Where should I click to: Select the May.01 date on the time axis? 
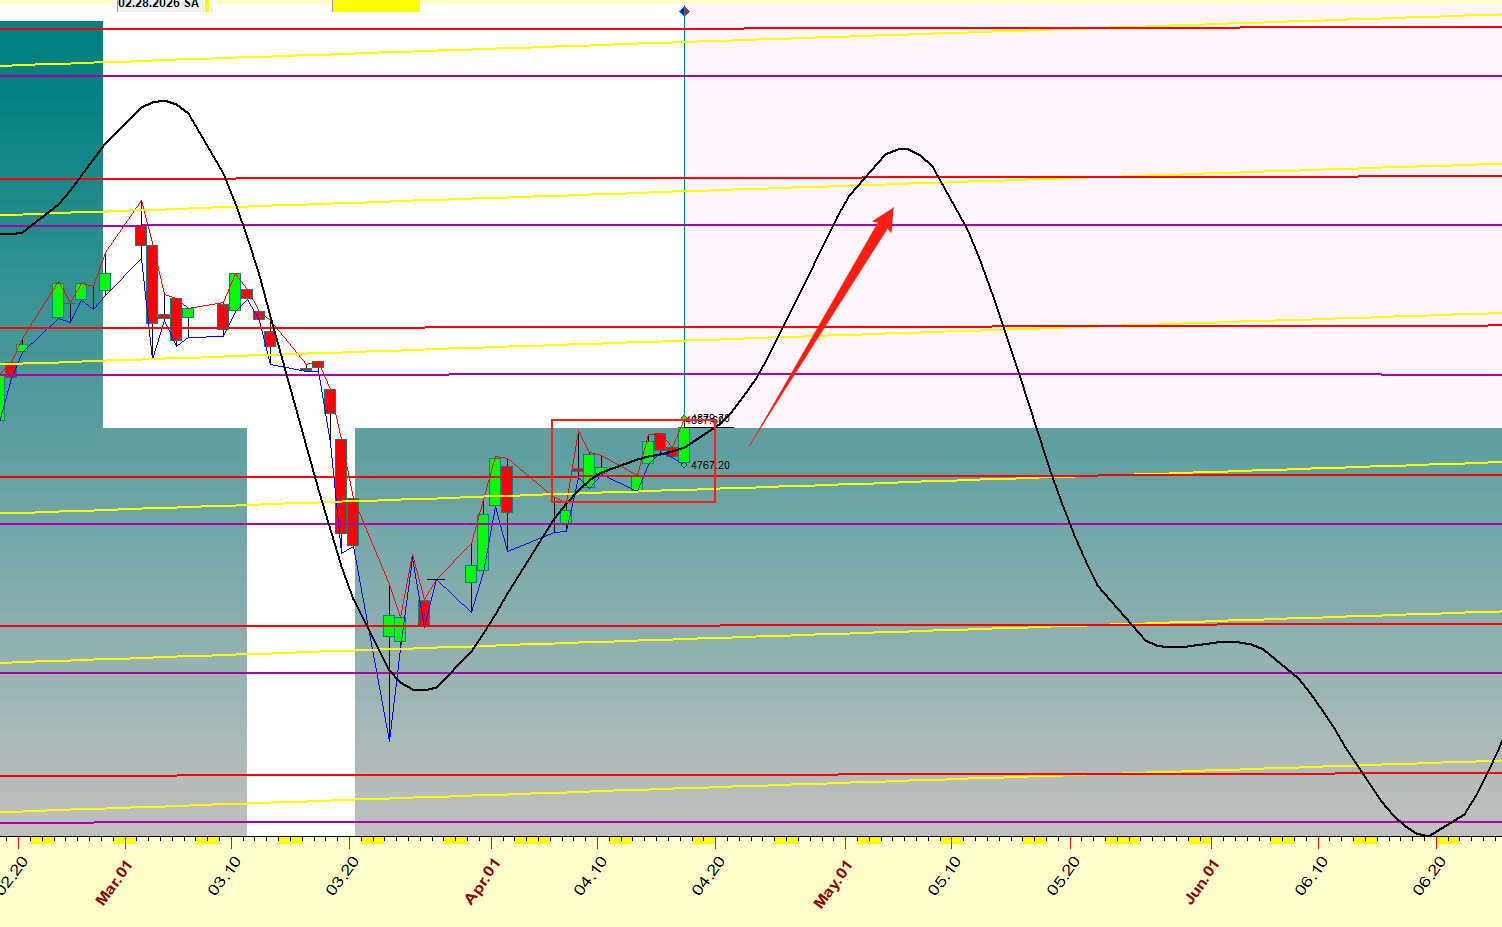[832, 884]
